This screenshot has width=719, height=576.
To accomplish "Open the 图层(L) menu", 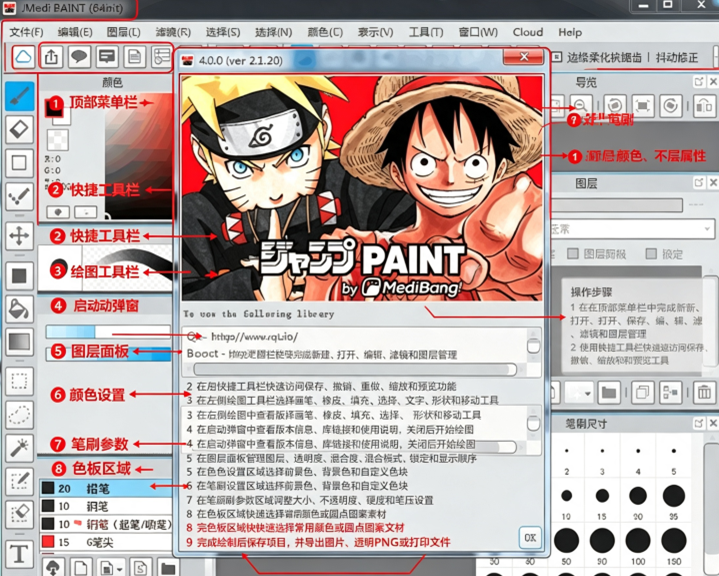I will (124, 32).
